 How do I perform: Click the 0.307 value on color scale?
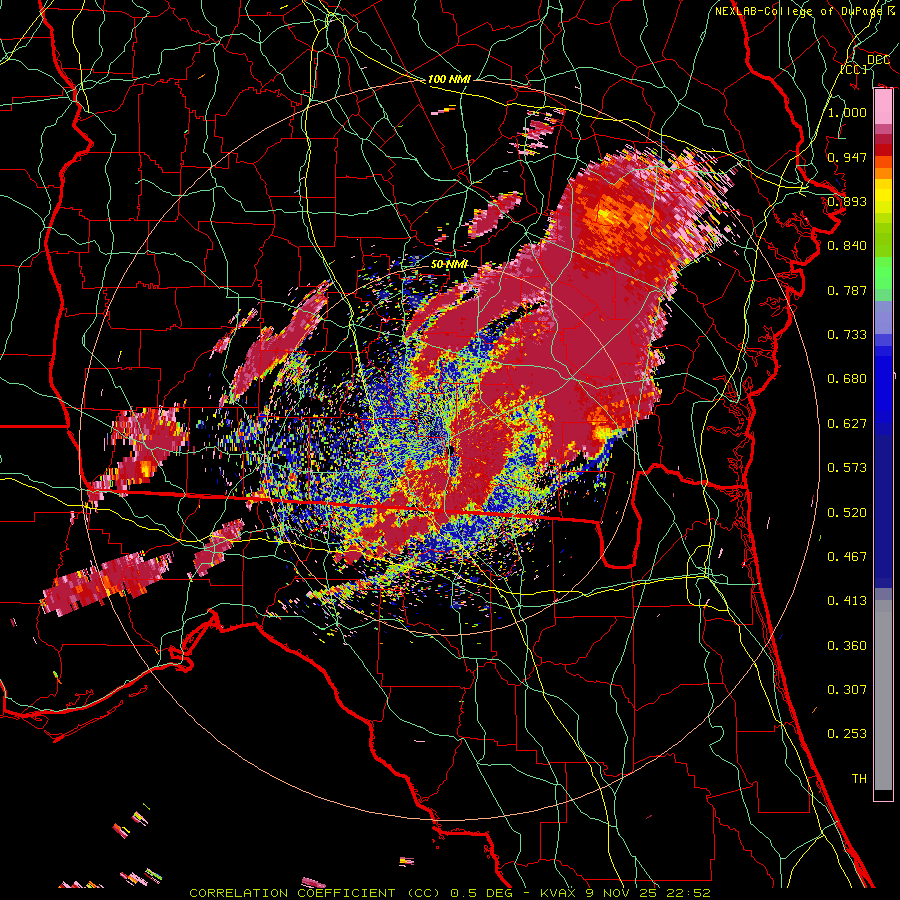847,689
